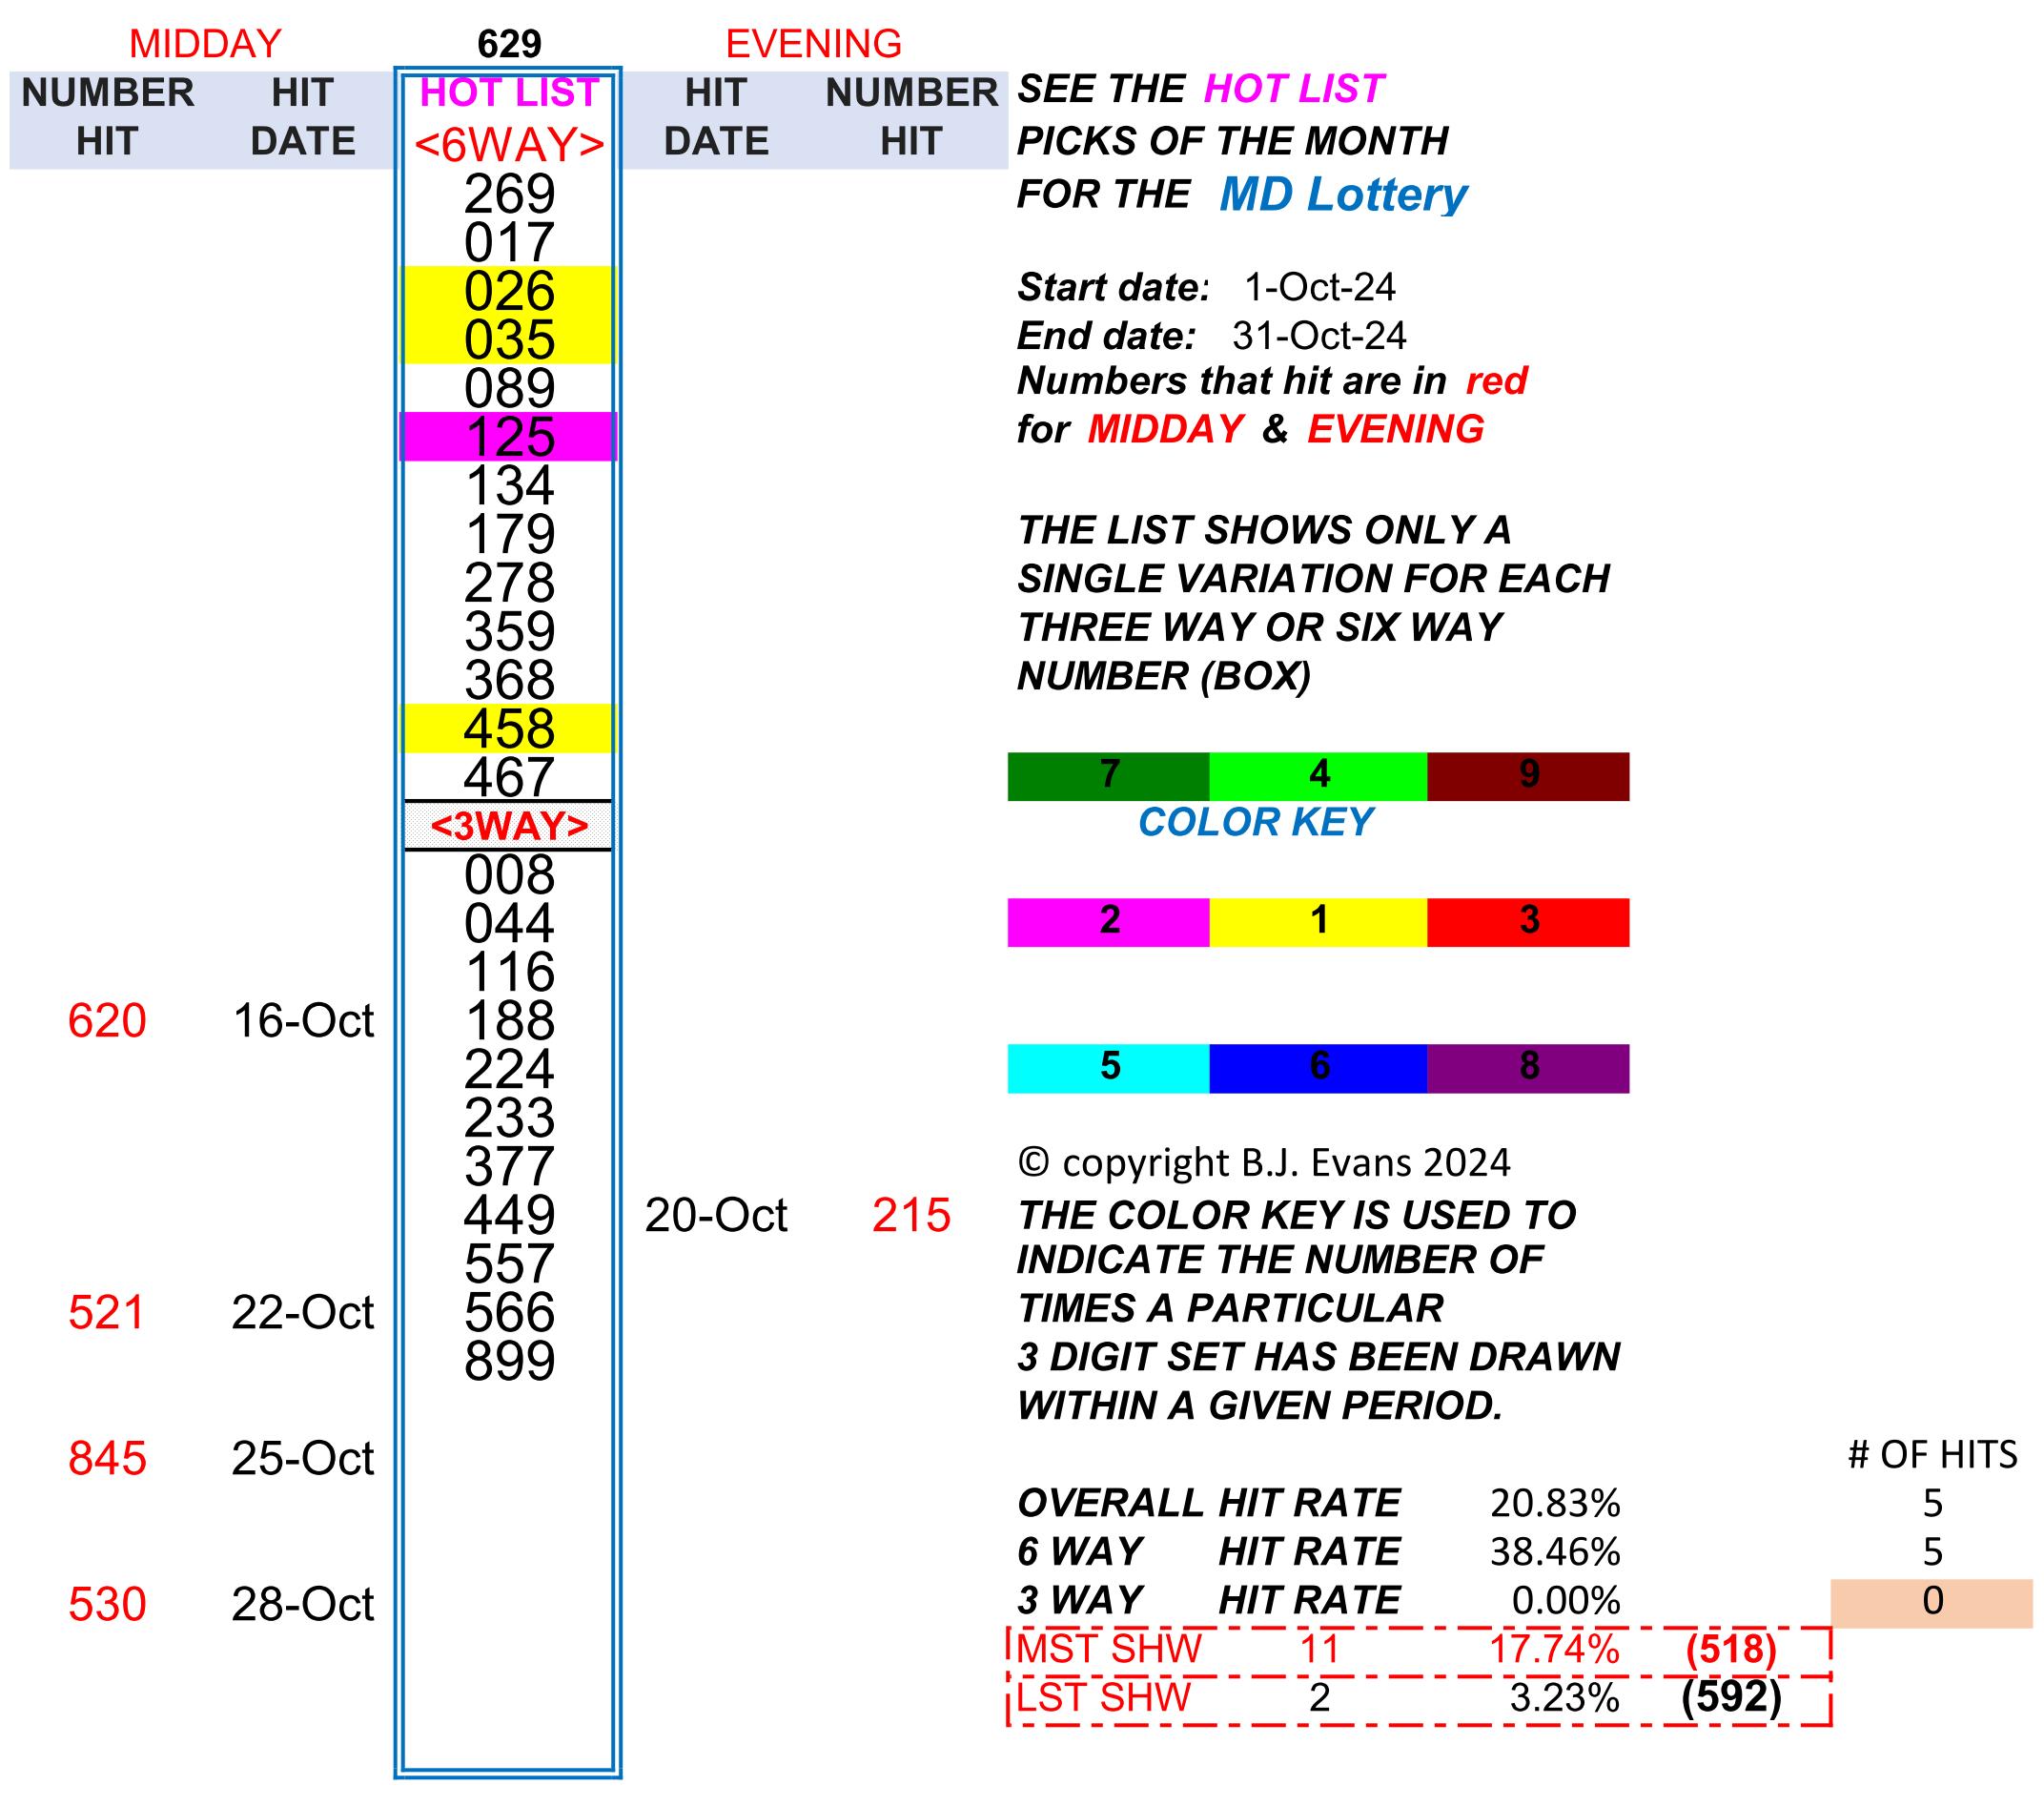Pick the cyan swatch labeled 5
Viewport: 2044px width, 1806px height.
pos(1108,1068)
